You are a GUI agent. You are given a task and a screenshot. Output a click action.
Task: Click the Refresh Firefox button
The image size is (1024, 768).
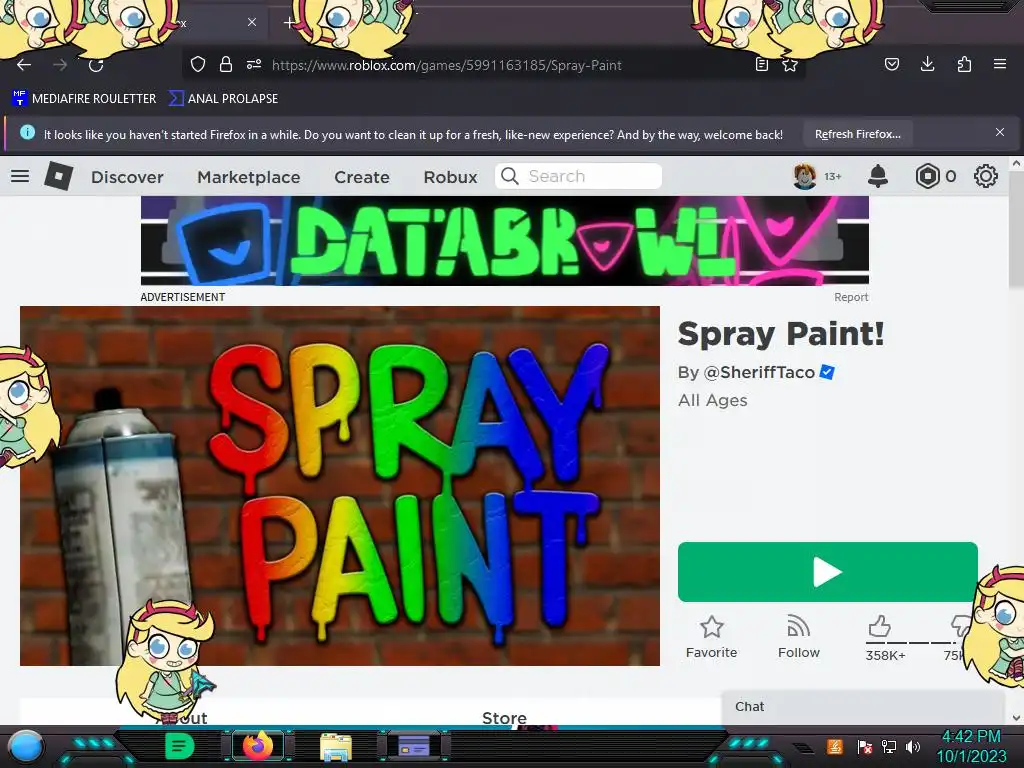857,134
